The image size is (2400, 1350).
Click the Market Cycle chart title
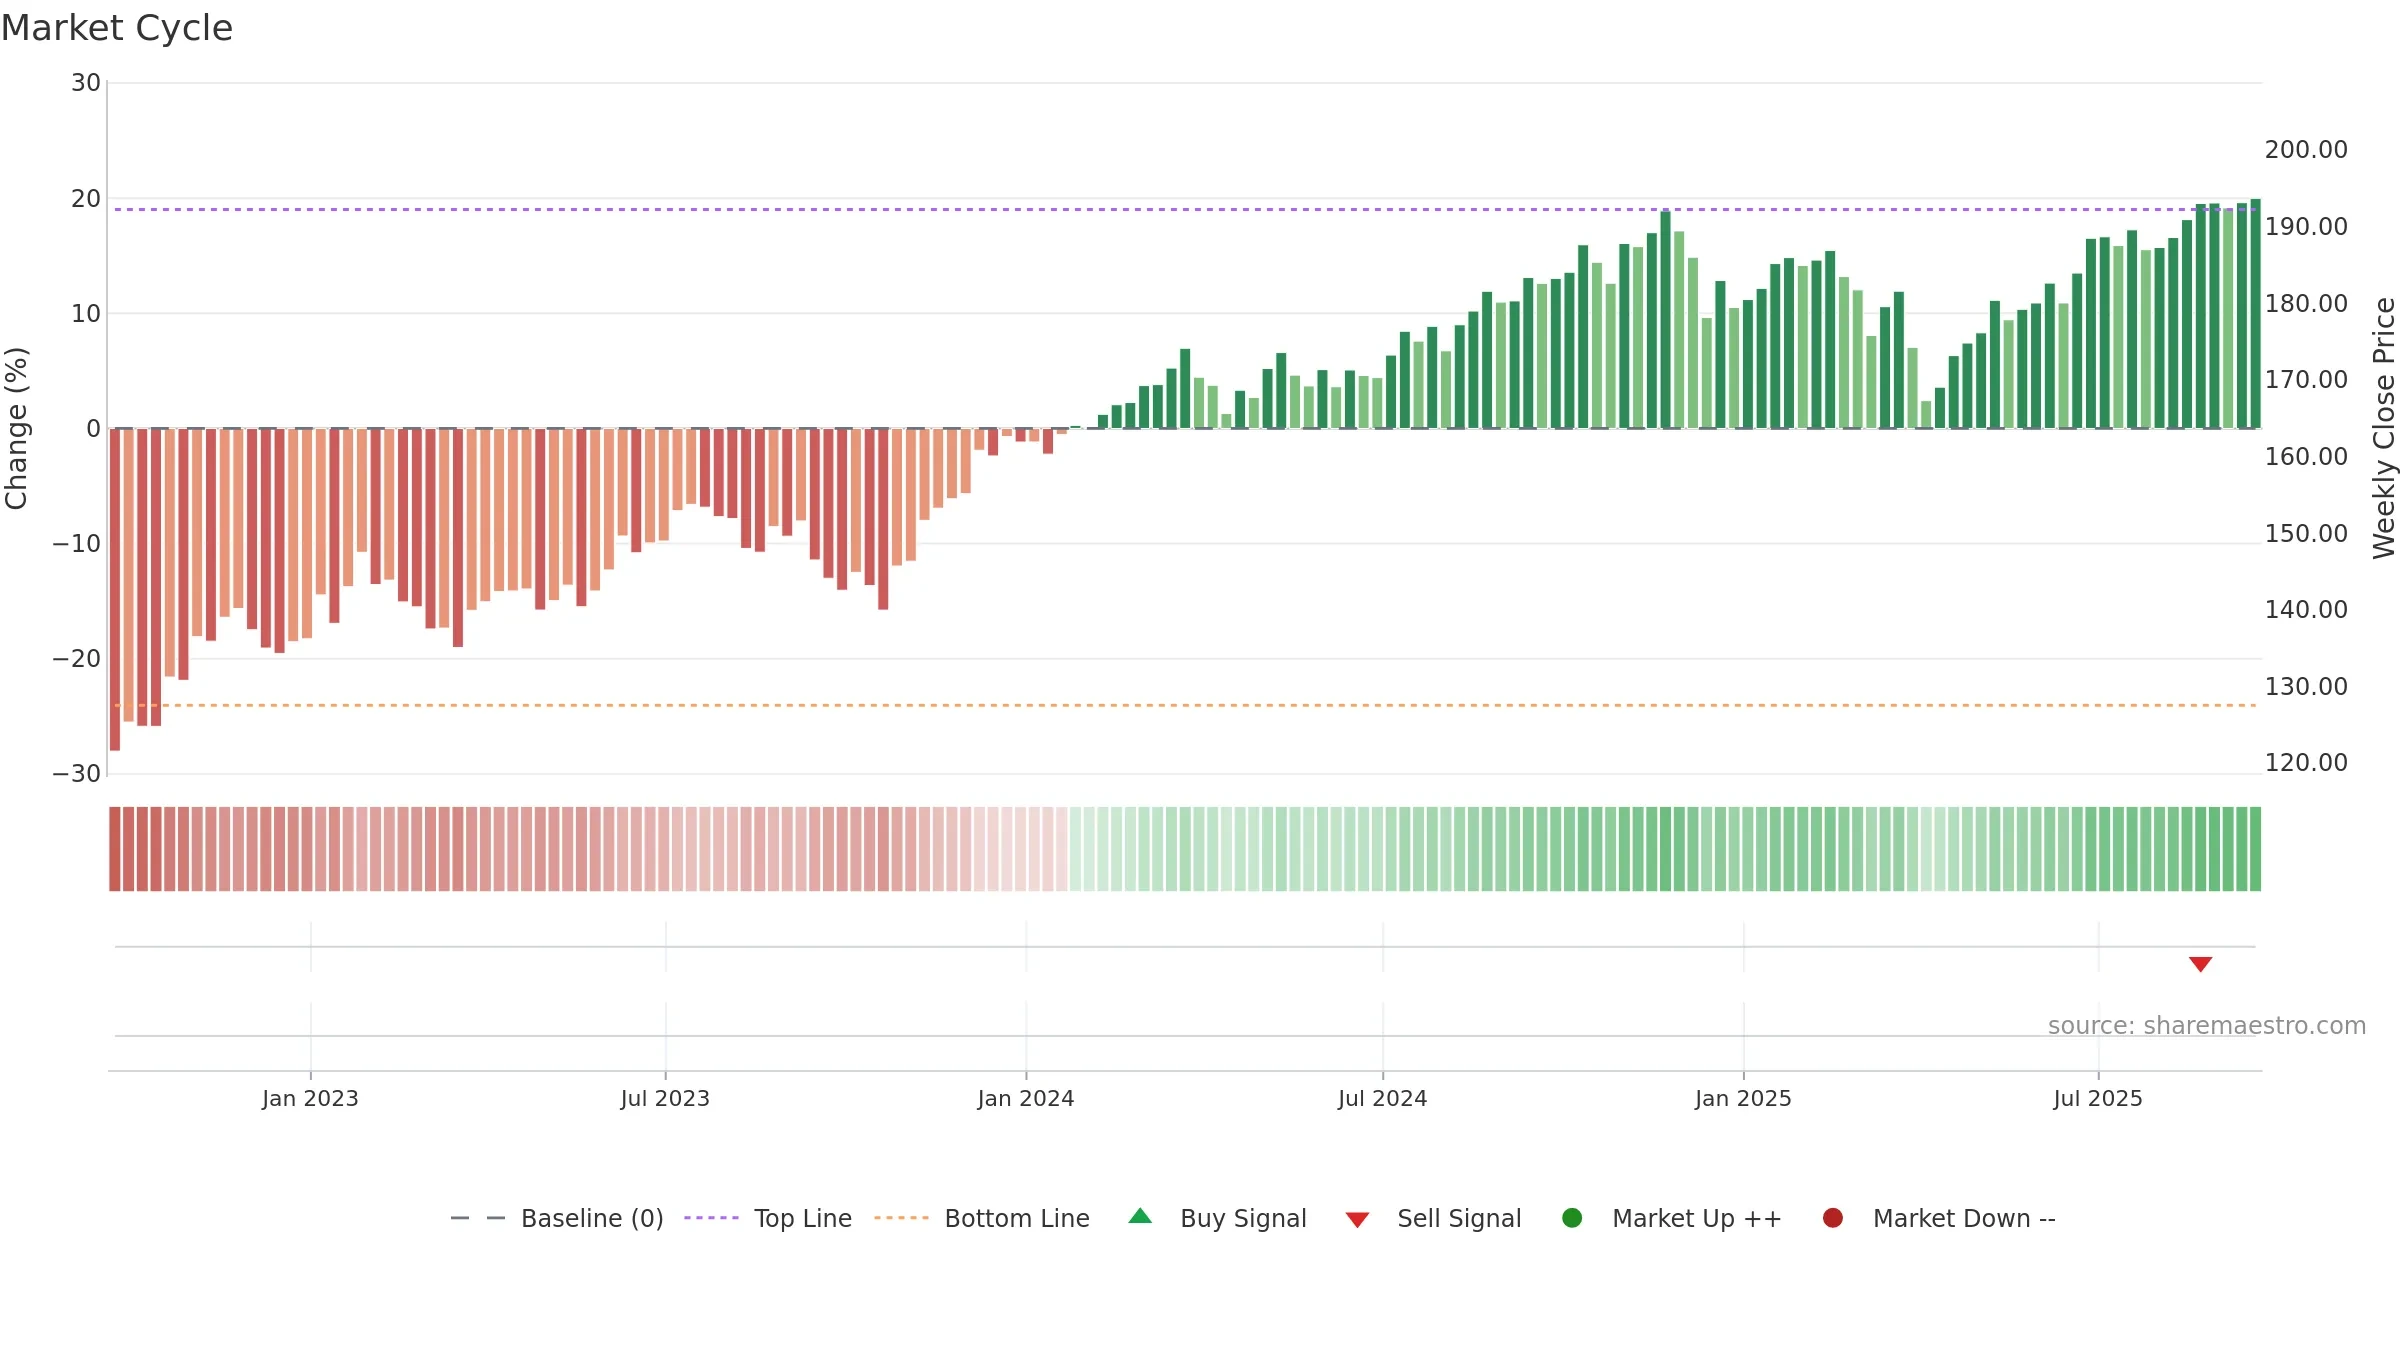pos(117,28)
